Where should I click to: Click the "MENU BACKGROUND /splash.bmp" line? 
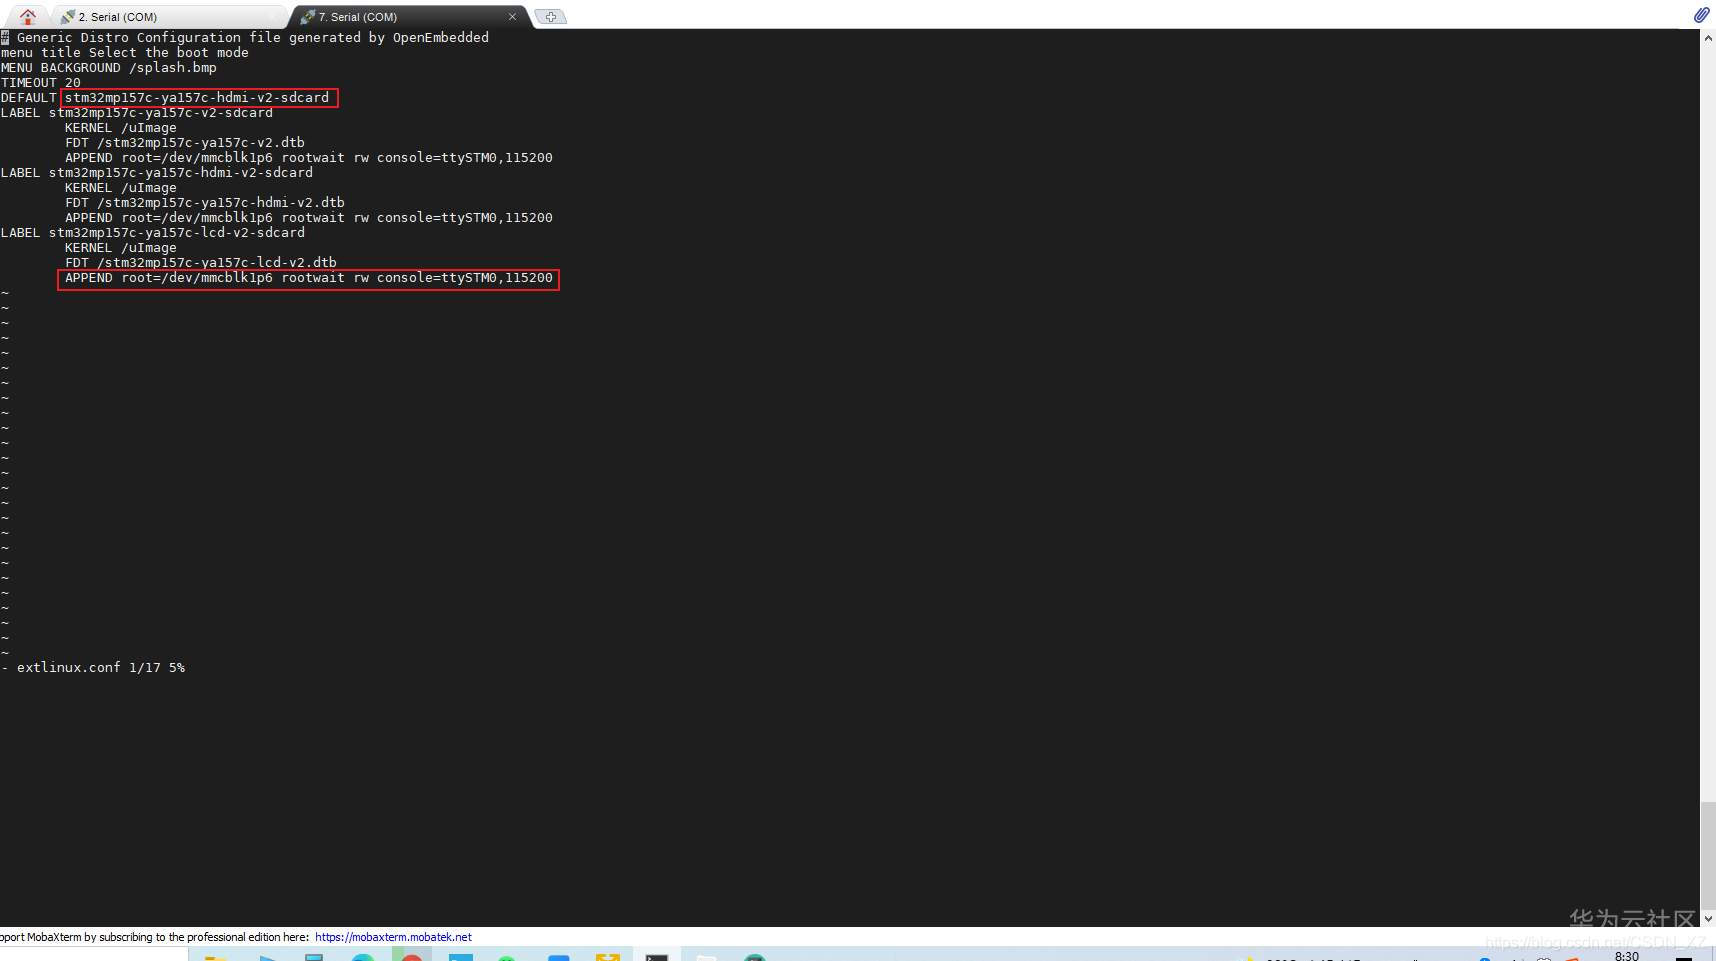[109, 67]
